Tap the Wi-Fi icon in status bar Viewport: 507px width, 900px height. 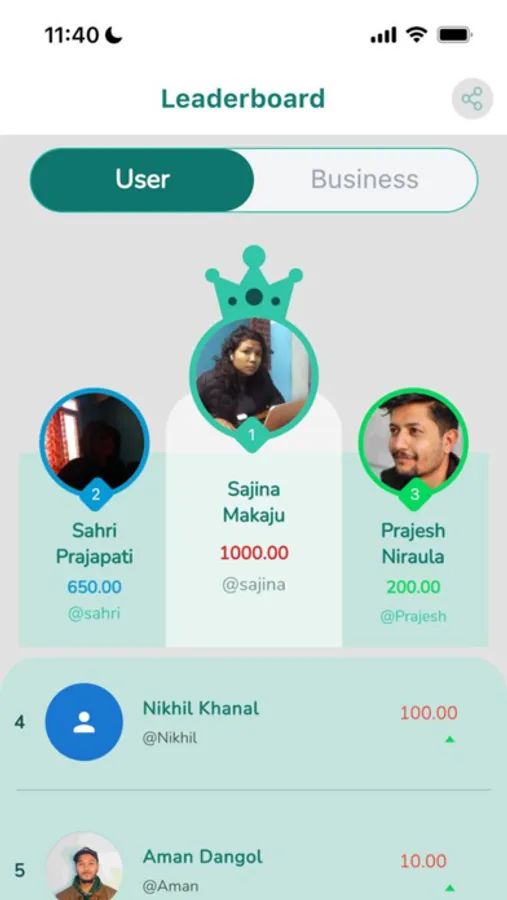tap(416, 35)
